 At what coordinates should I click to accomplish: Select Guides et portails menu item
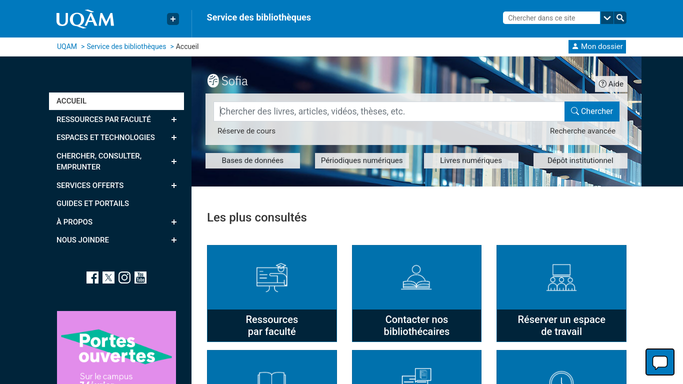pyautogui.click(x=93, y=203)
